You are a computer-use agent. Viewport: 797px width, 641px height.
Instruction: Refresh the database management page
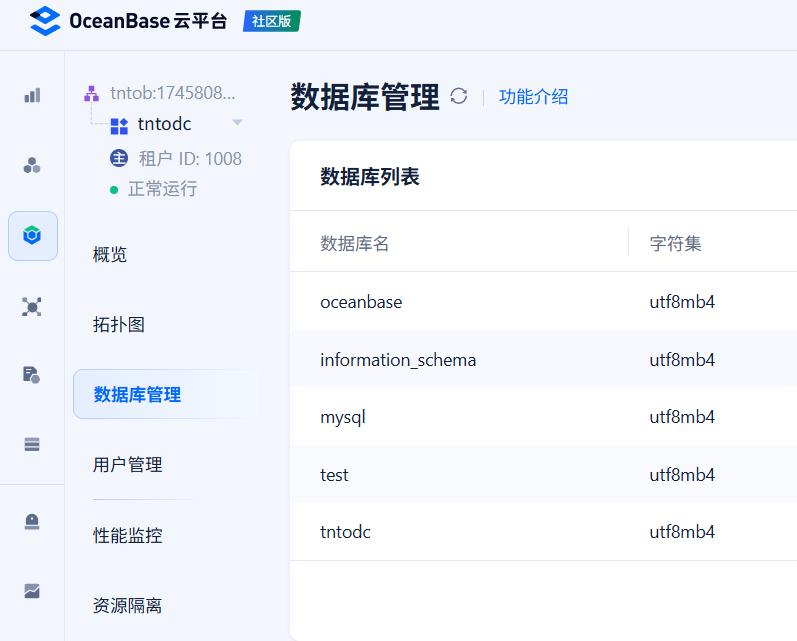(458, 96)
